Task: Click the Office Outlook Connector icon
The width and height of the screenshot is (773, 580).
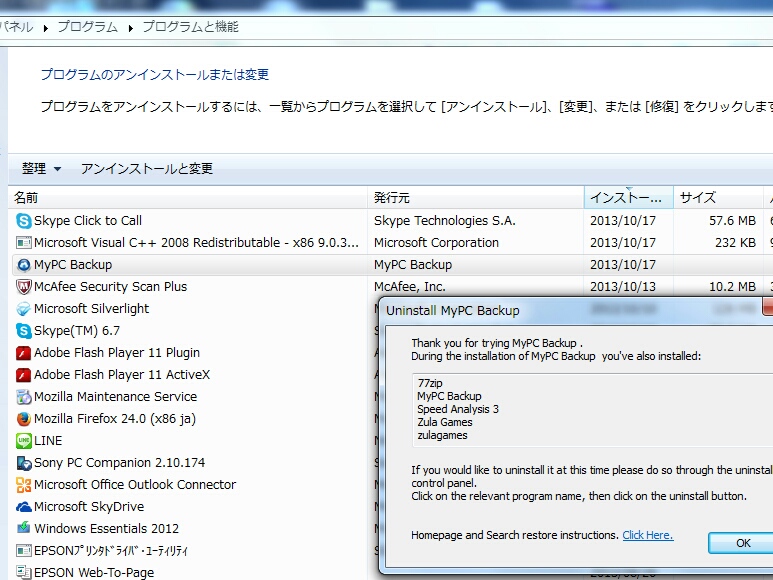Action: pos(24,485)
